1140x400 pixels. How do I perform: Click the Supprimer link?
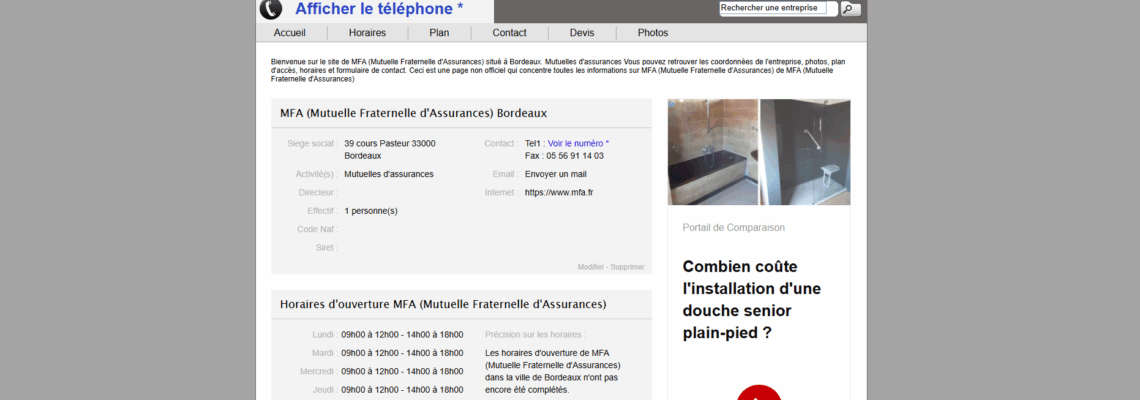point(628,267)
